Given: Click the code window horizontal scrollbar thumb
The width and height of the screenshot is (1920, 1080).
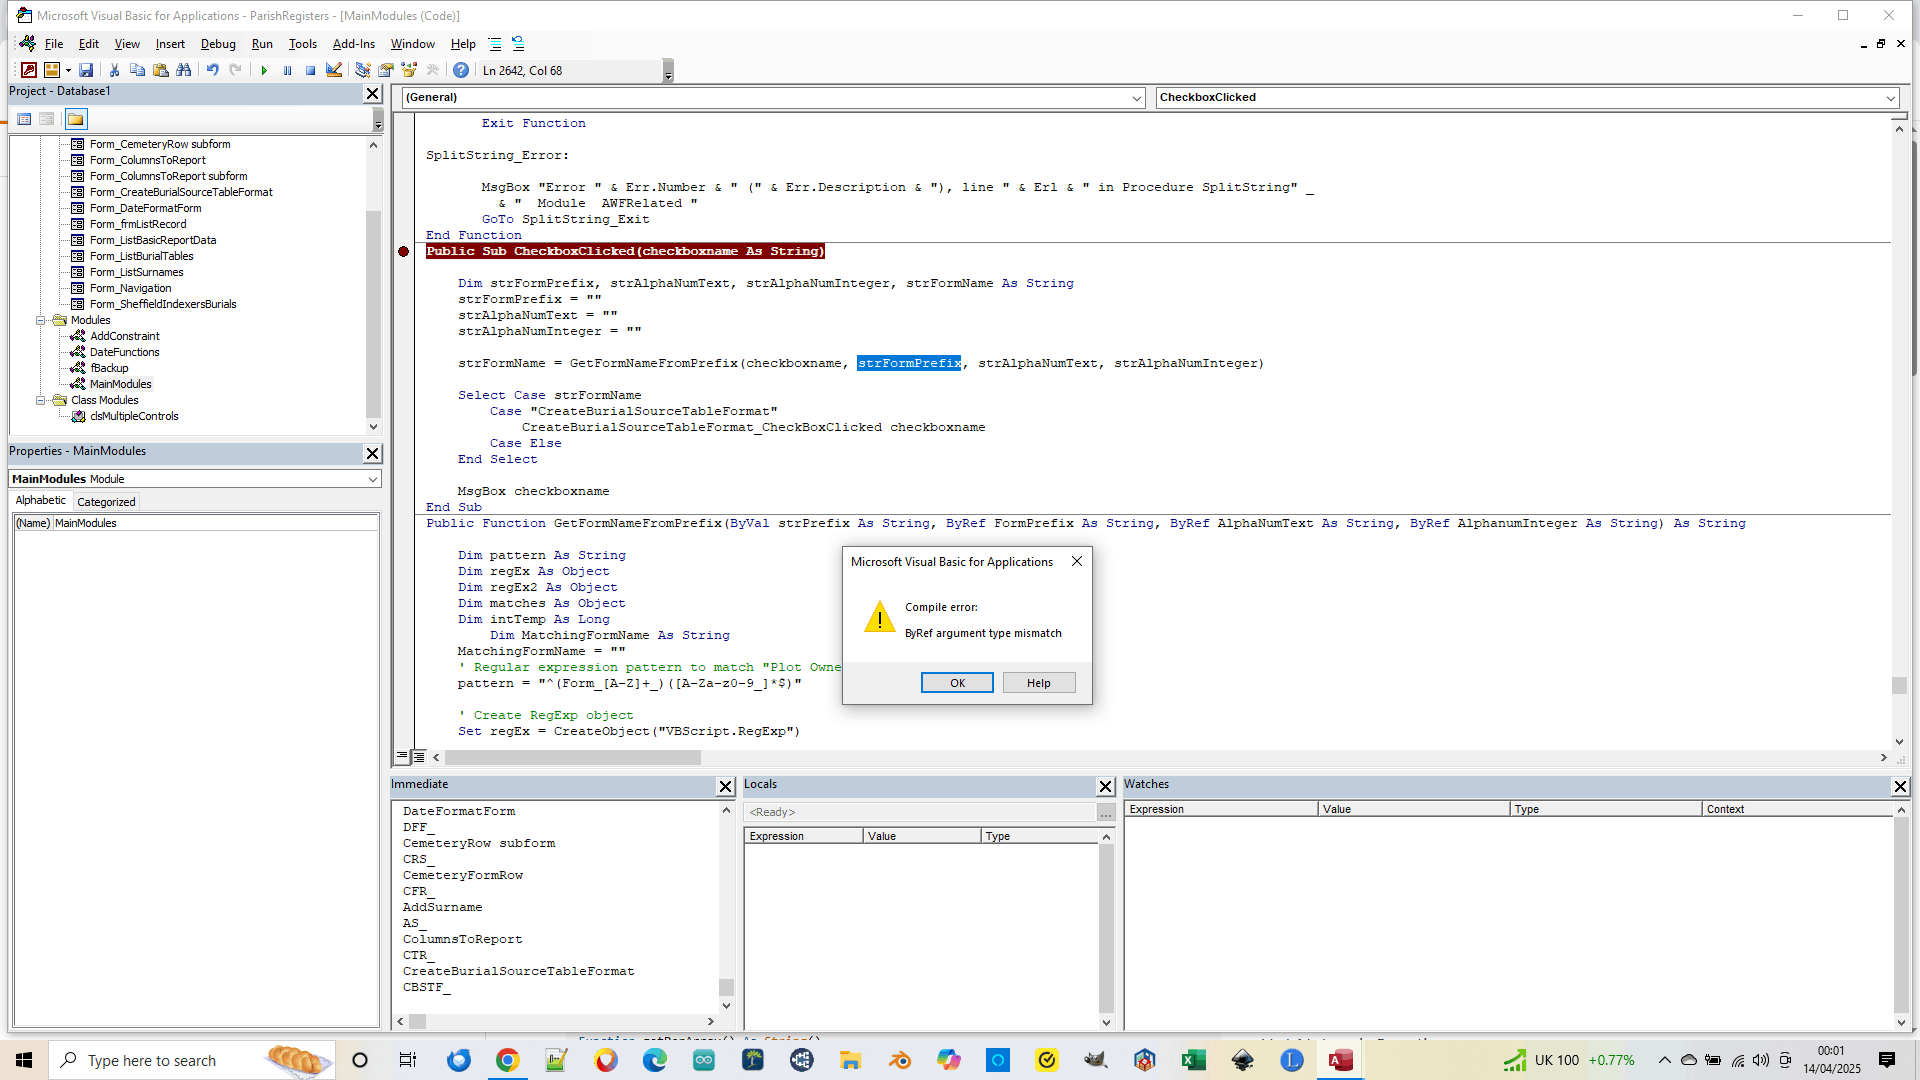Looking at the screenshot, I should [x=572, y=757].
